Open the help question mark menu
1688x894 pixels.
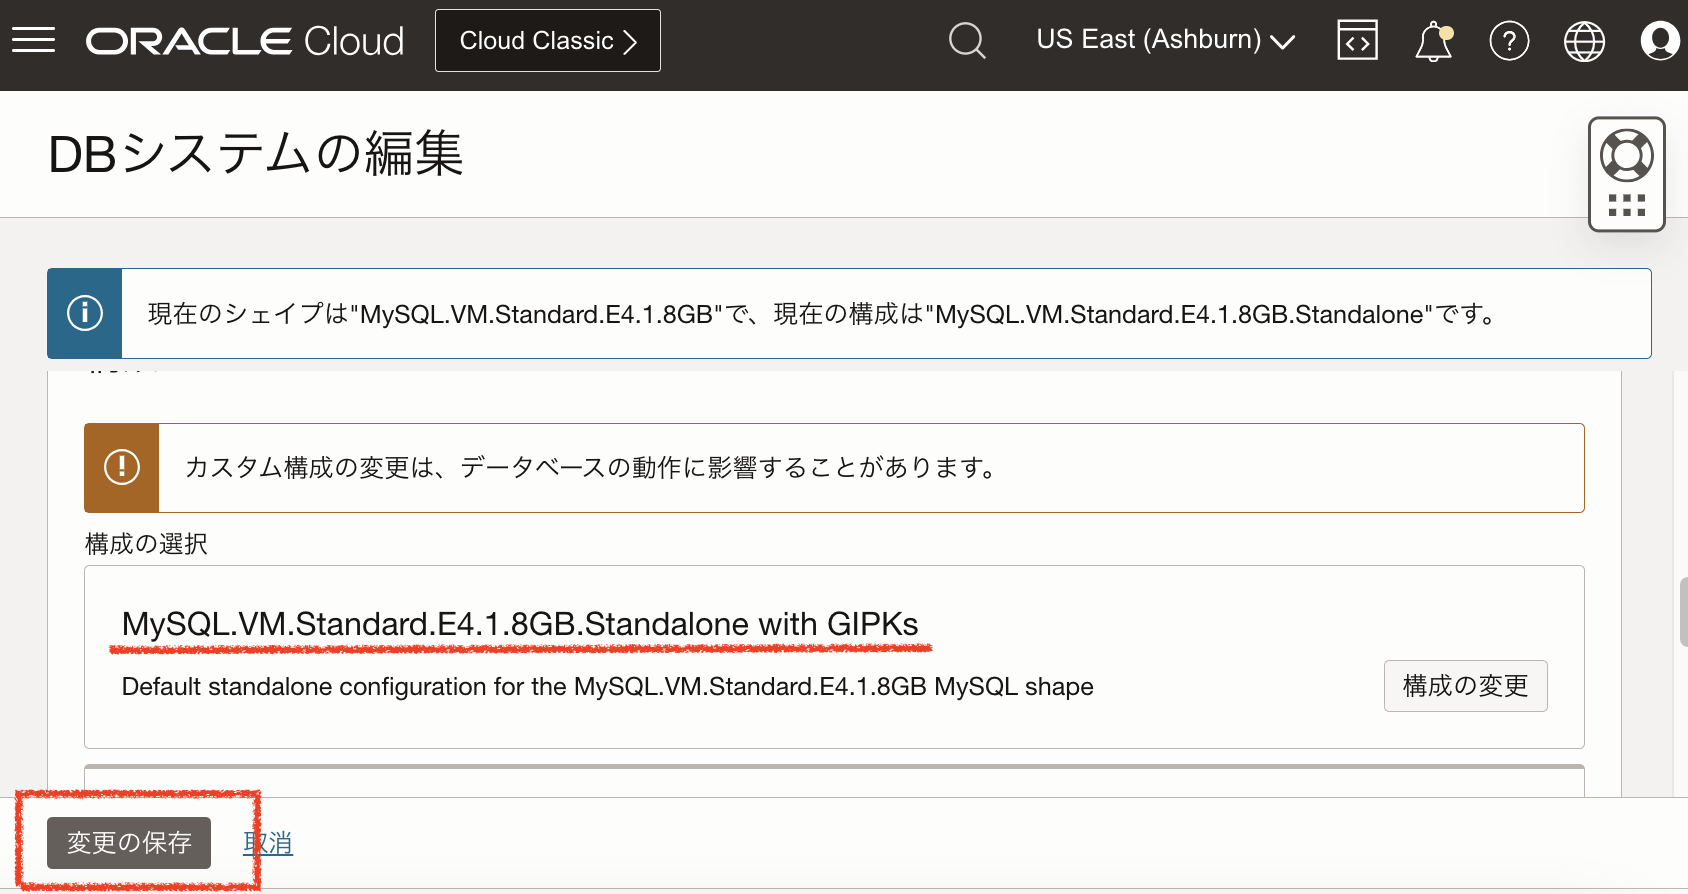click(1509, 41)
